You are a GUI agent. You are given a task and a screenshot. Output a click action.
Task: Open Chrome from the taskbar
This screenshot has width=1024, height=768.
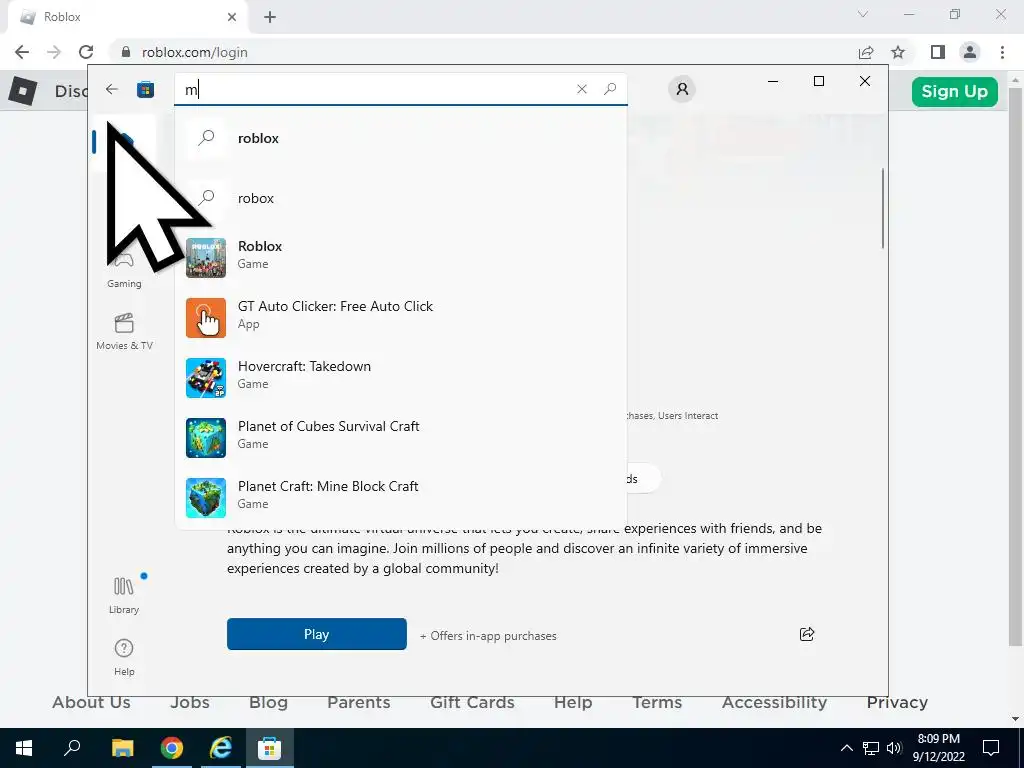(x=172, y=748)
